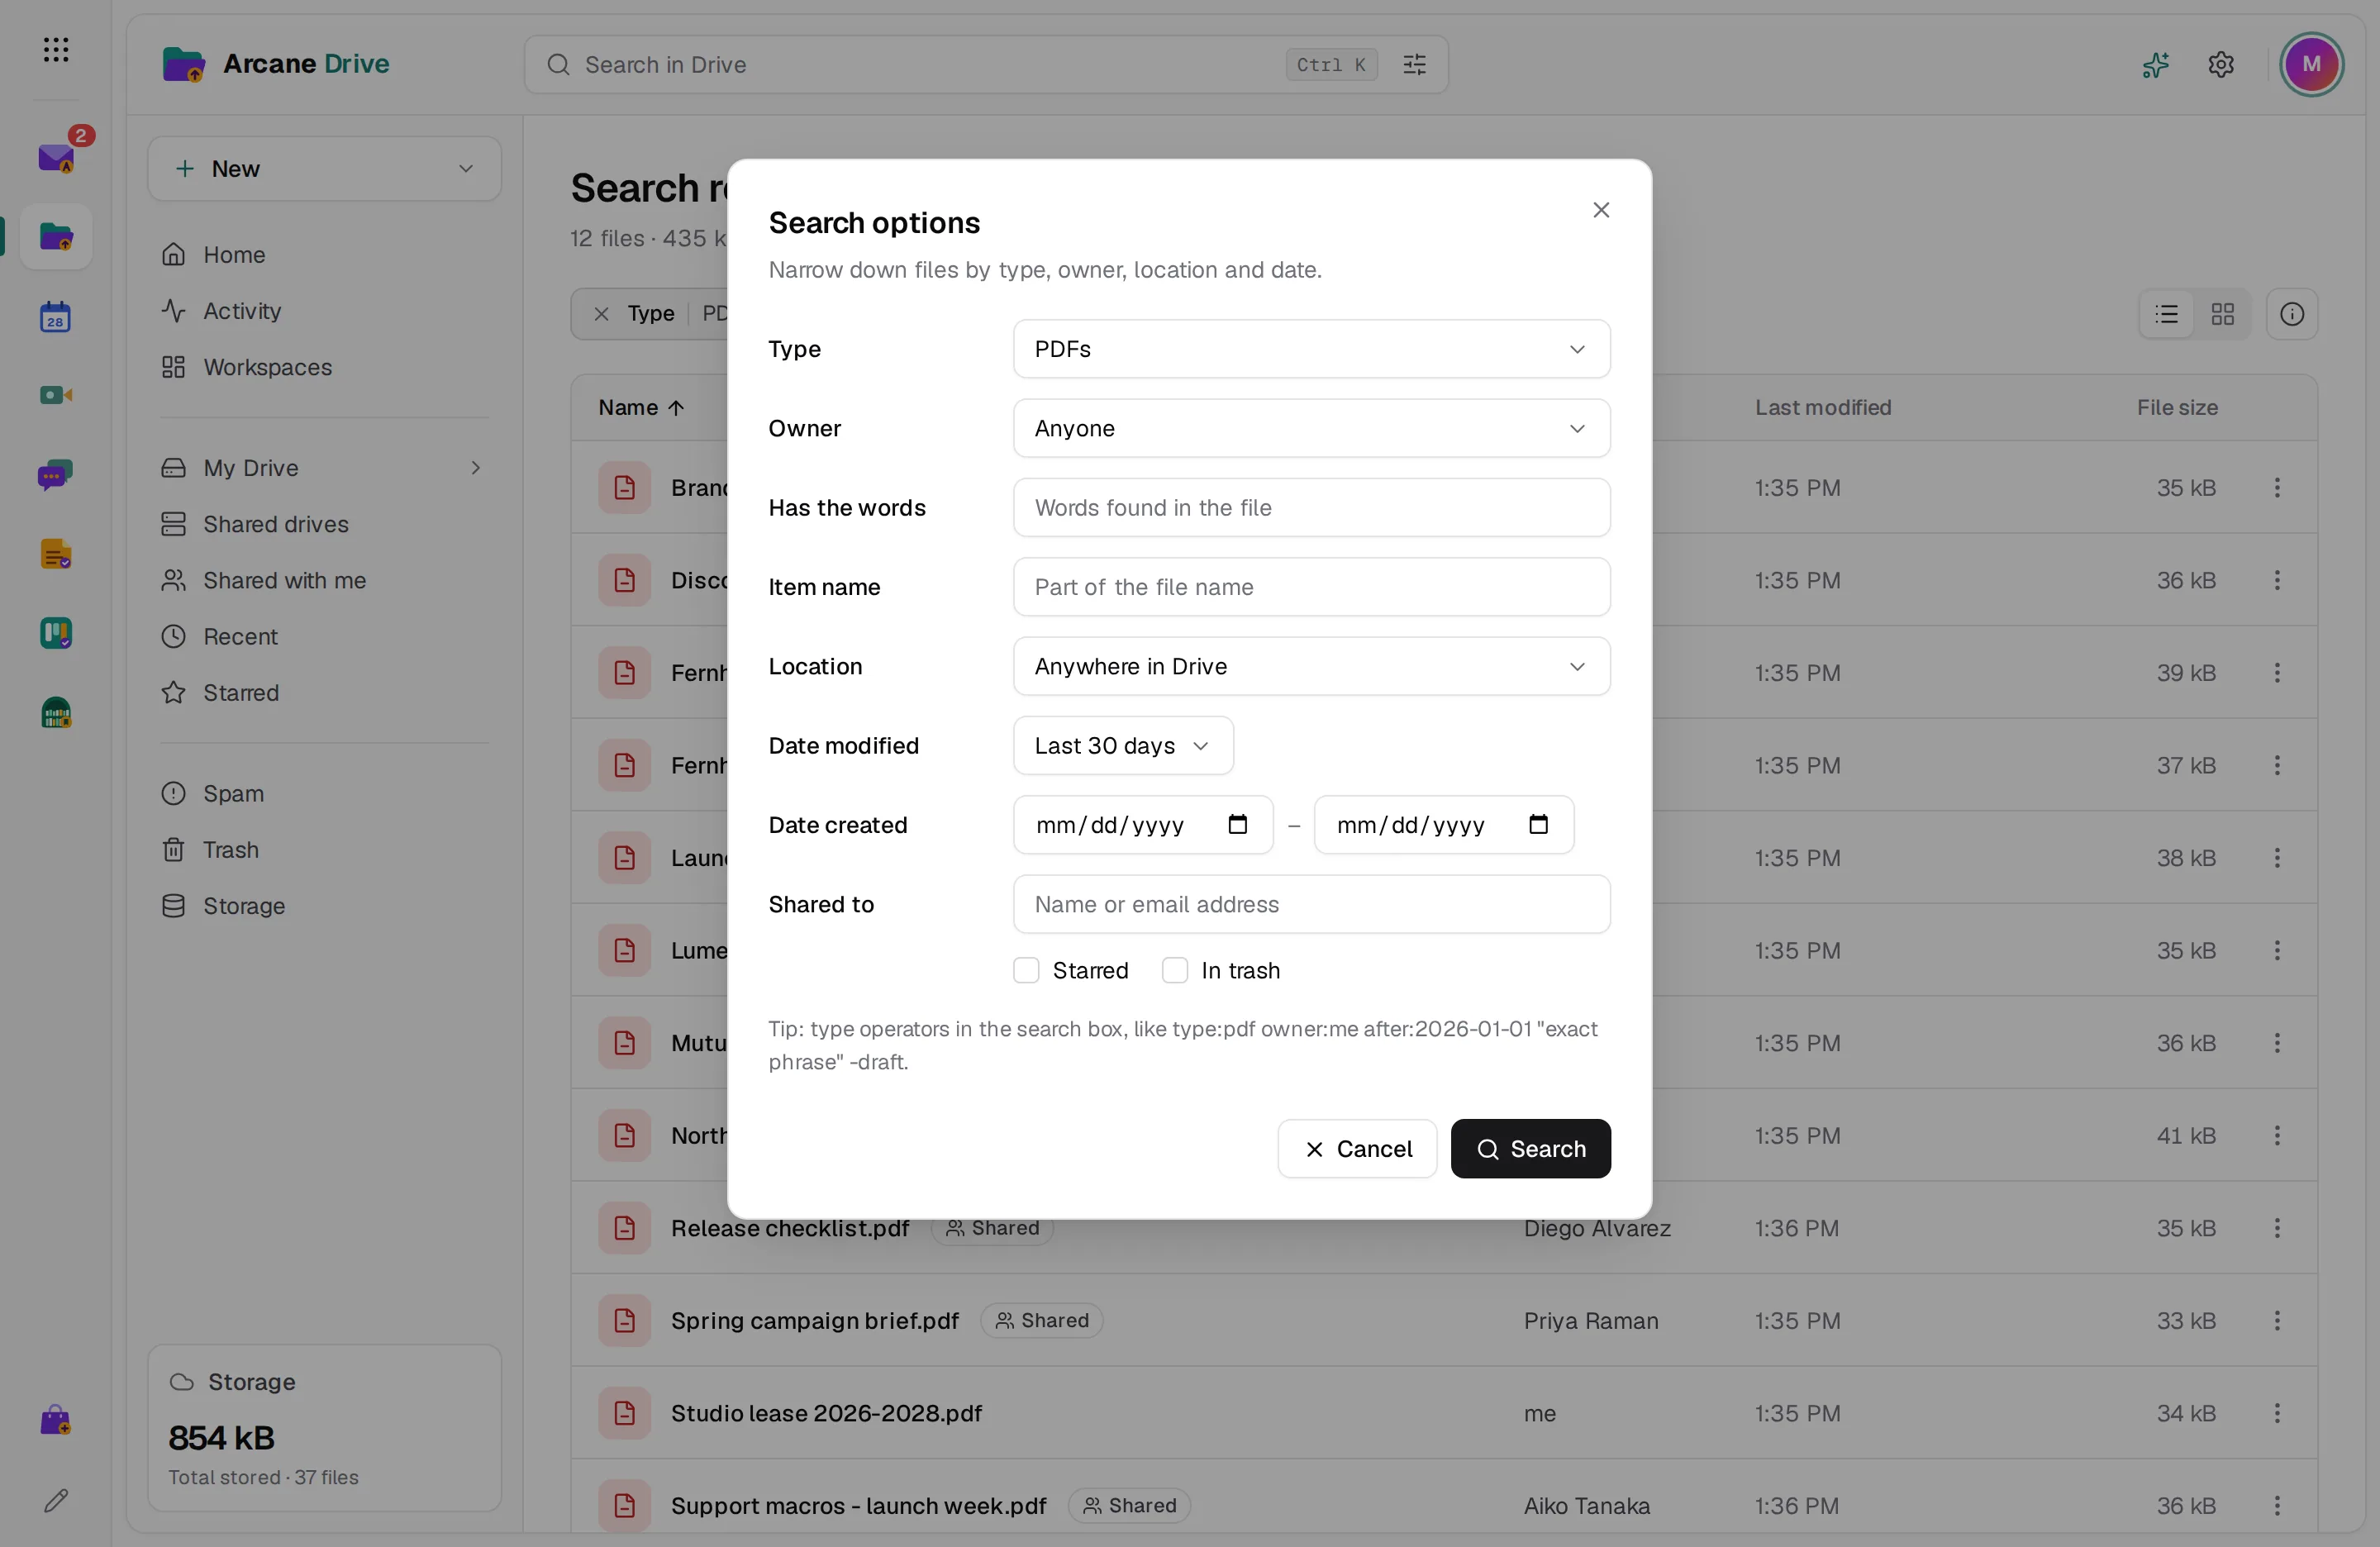Open the Date modified Last 30 days dropdown
The height and width of the screenshot is (1547, 2380).
pos(1123,745)
